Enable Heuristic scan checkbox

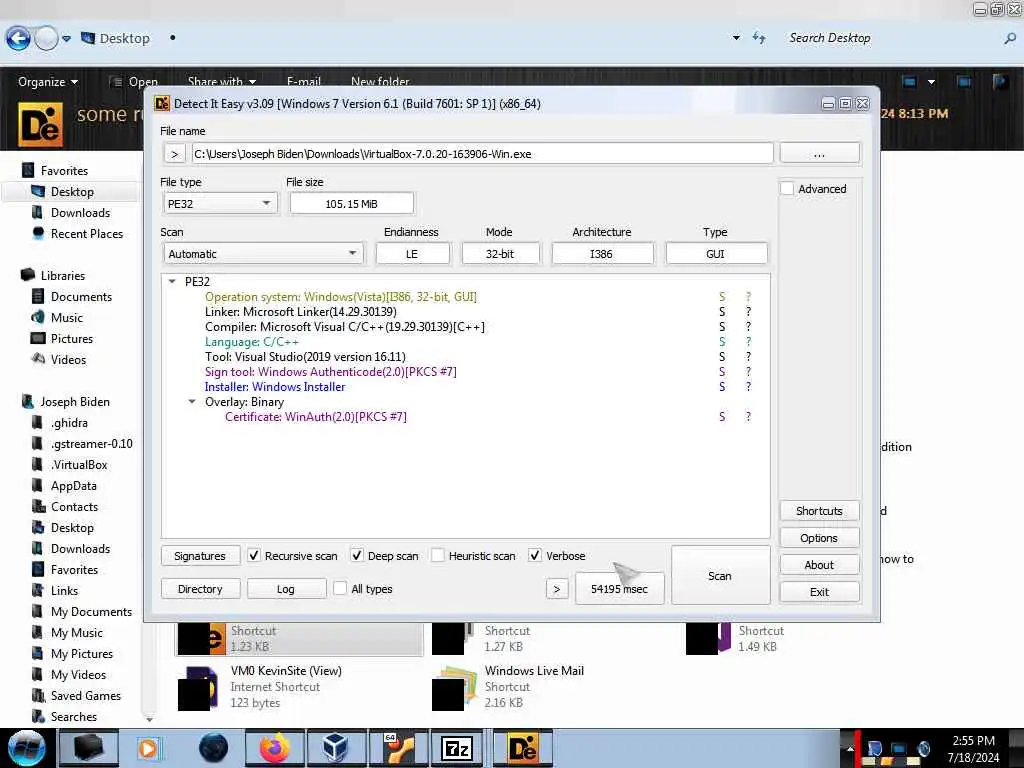[x=438, y=556]
